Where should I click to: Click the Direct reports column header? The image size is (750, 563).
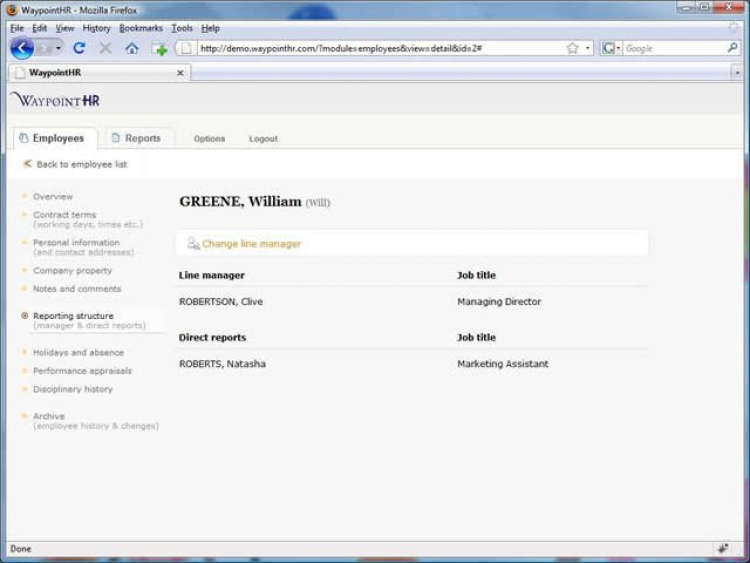pos(212,337)
